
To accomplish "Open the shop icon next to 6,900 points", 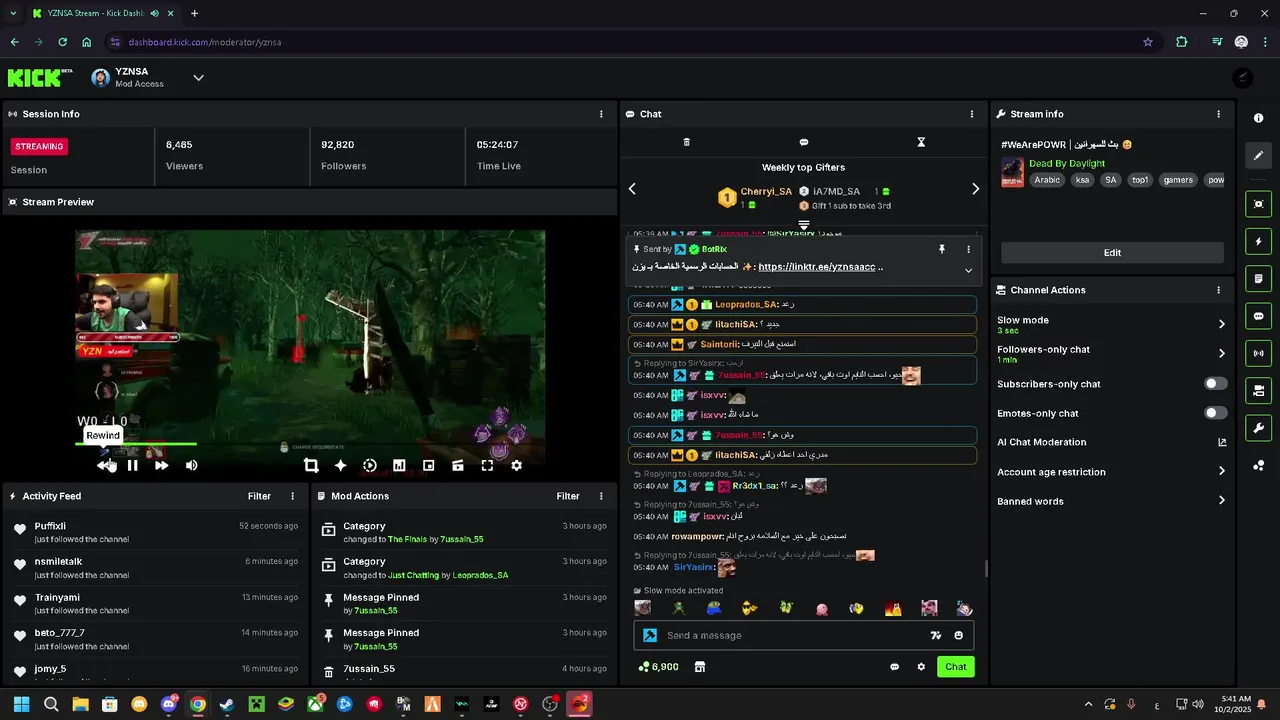I will [x=700, y=667].
